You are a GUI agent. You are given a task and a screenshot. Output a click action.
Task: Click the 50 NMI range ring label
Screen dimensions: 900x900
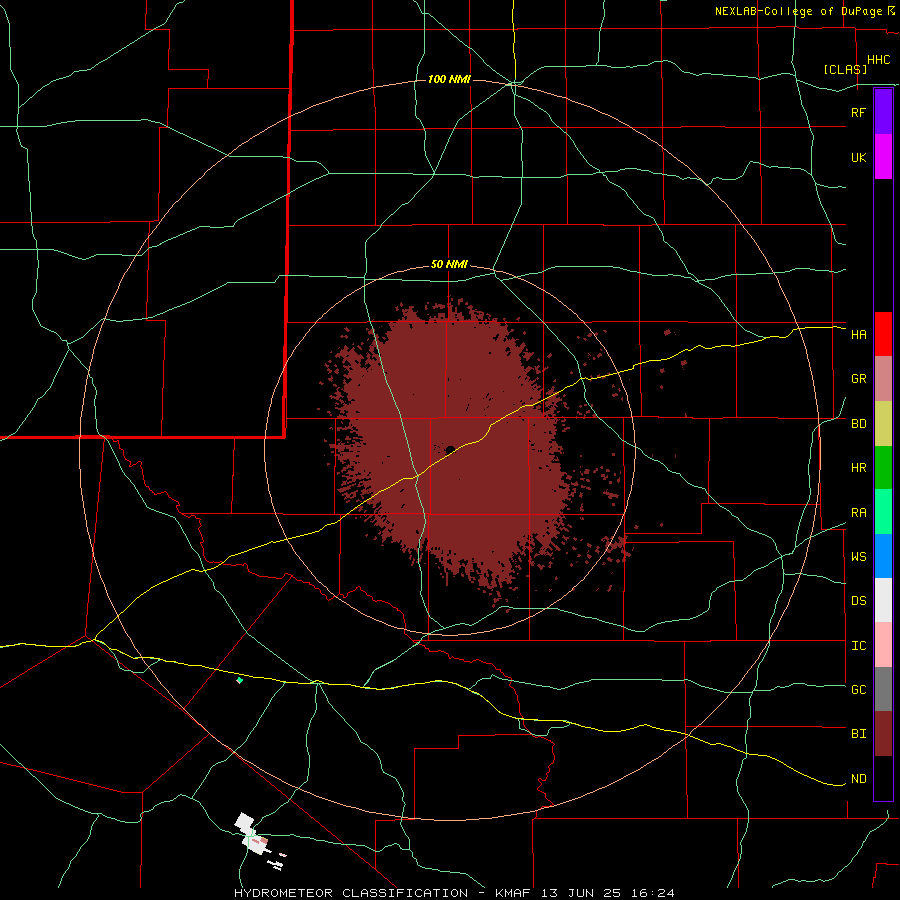pos(449,265)
